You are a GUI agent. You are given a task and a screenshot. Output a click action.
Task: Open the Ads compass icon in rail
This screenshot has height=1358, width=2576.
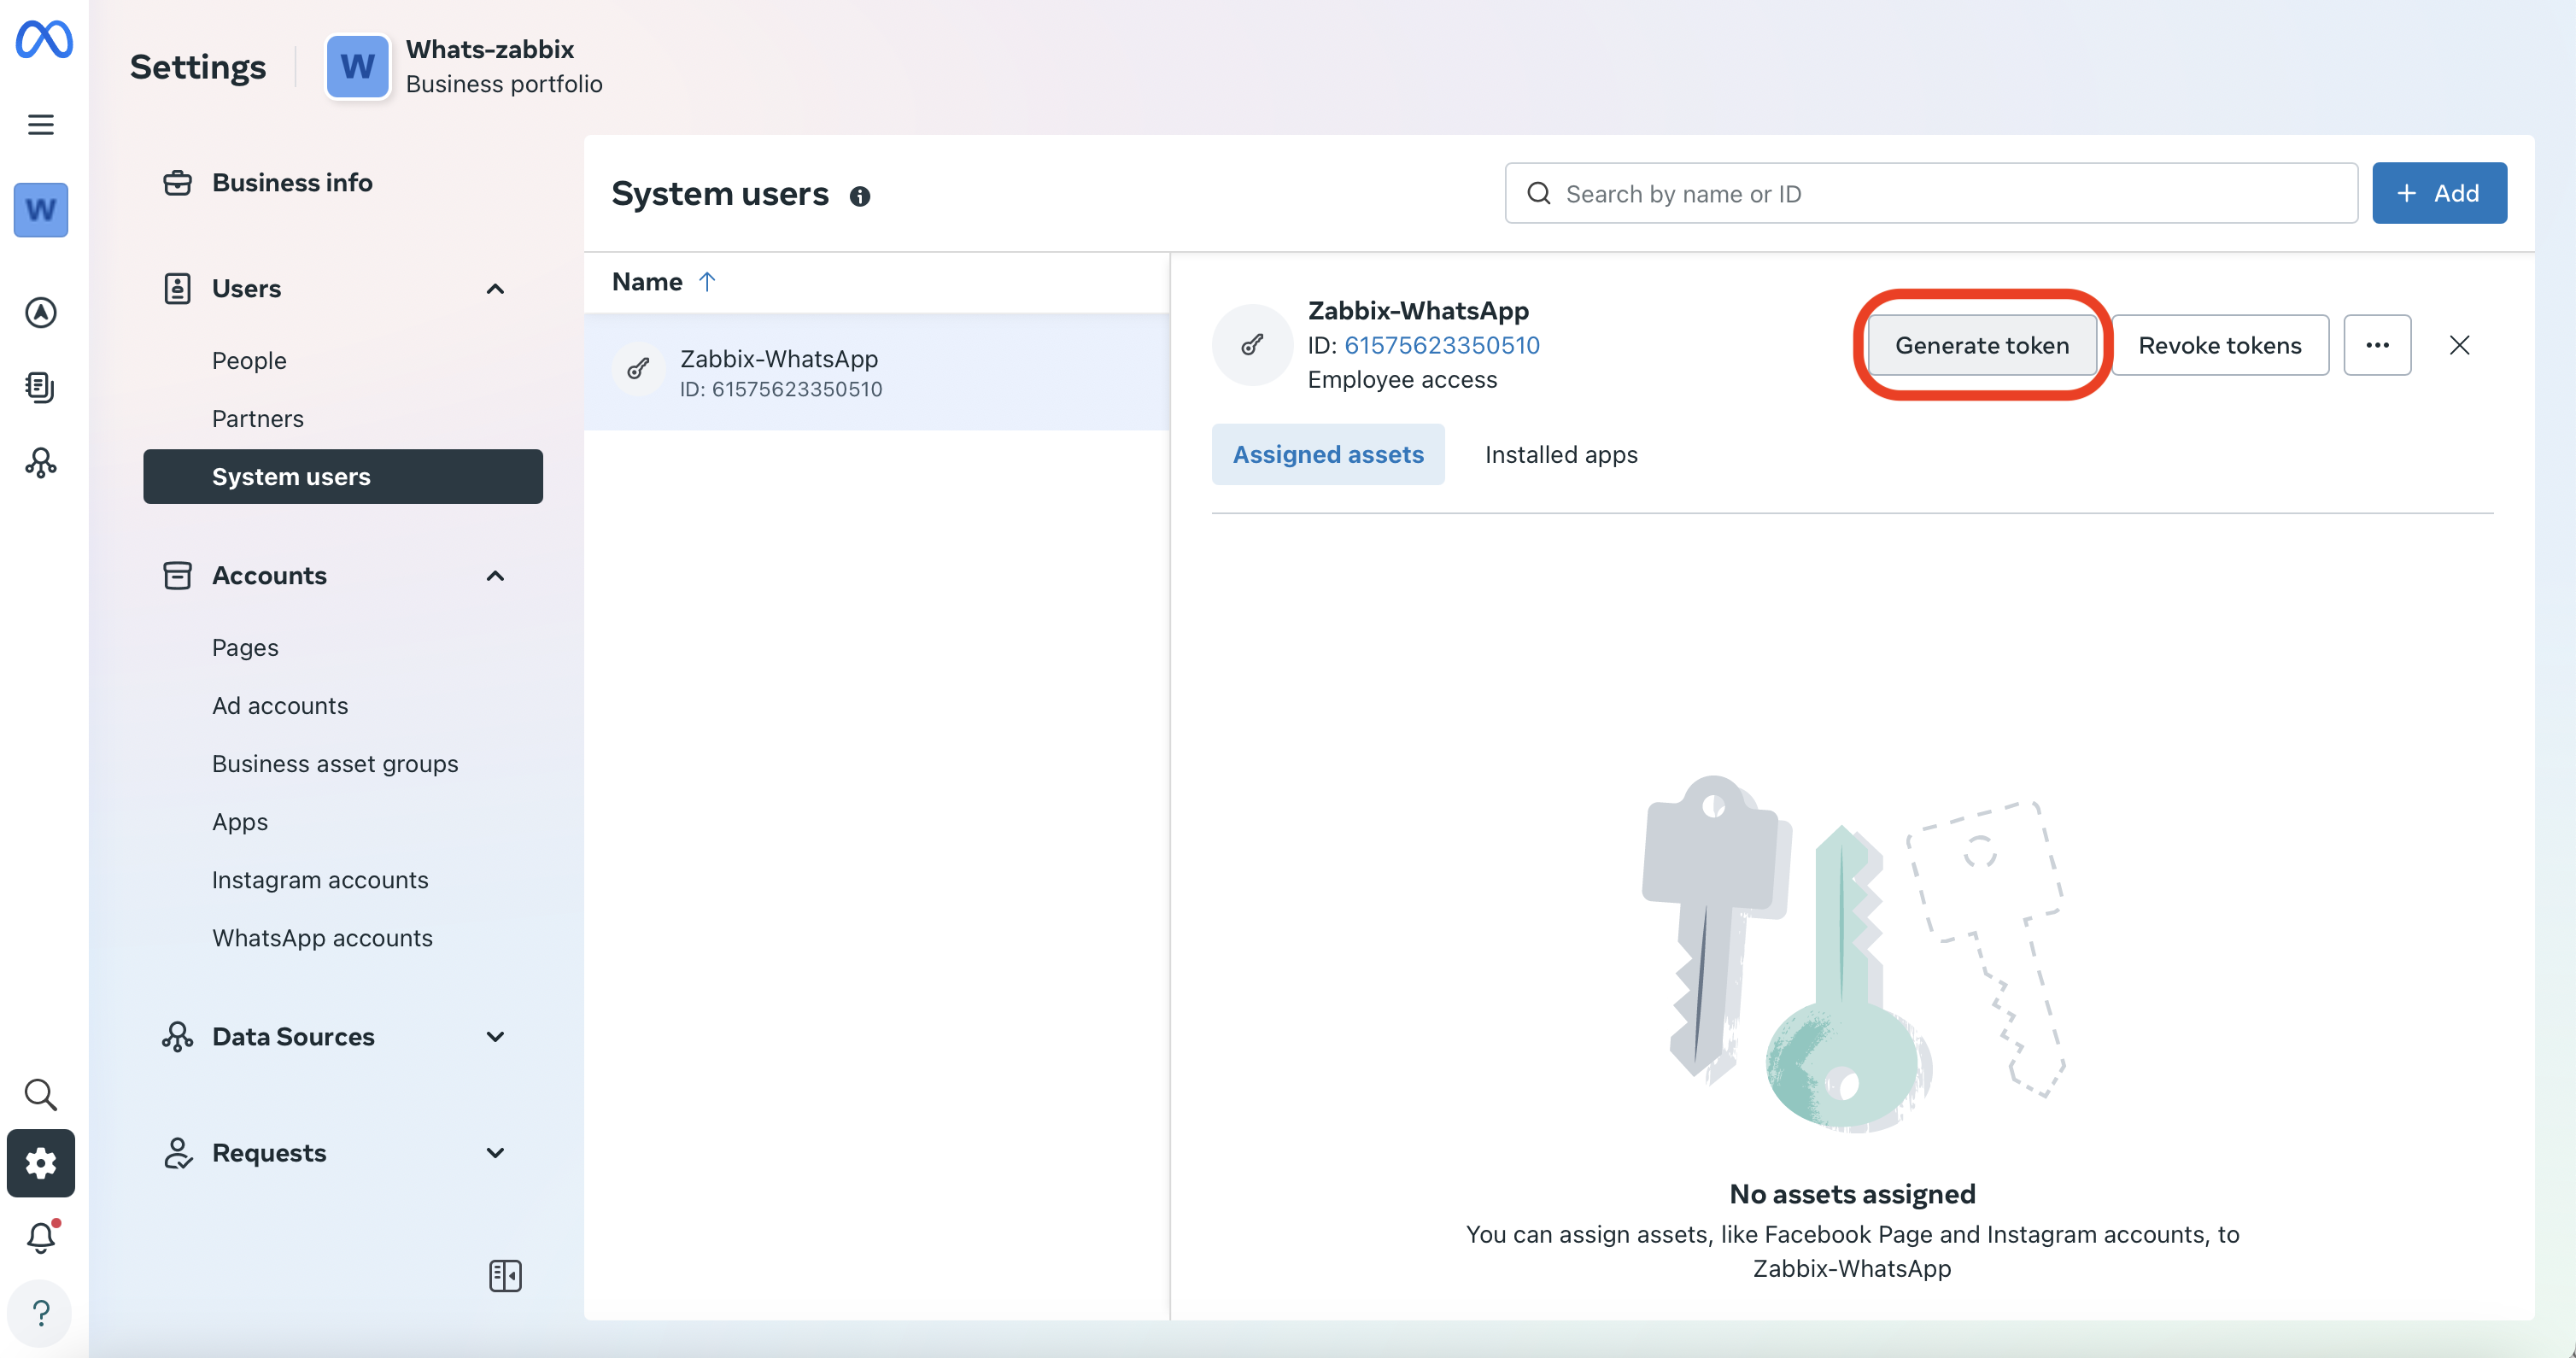click(x=41, y=313)
